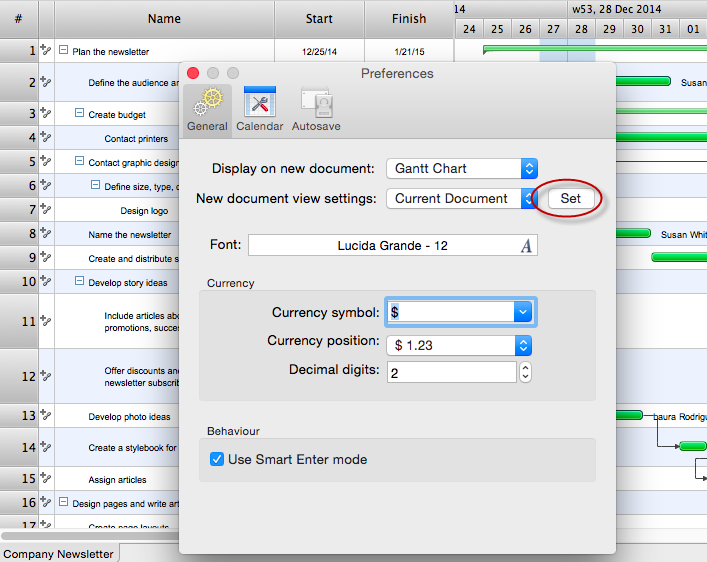
Task: Collapse the Develop story ideas group
Action: click(x=79, y=281)
